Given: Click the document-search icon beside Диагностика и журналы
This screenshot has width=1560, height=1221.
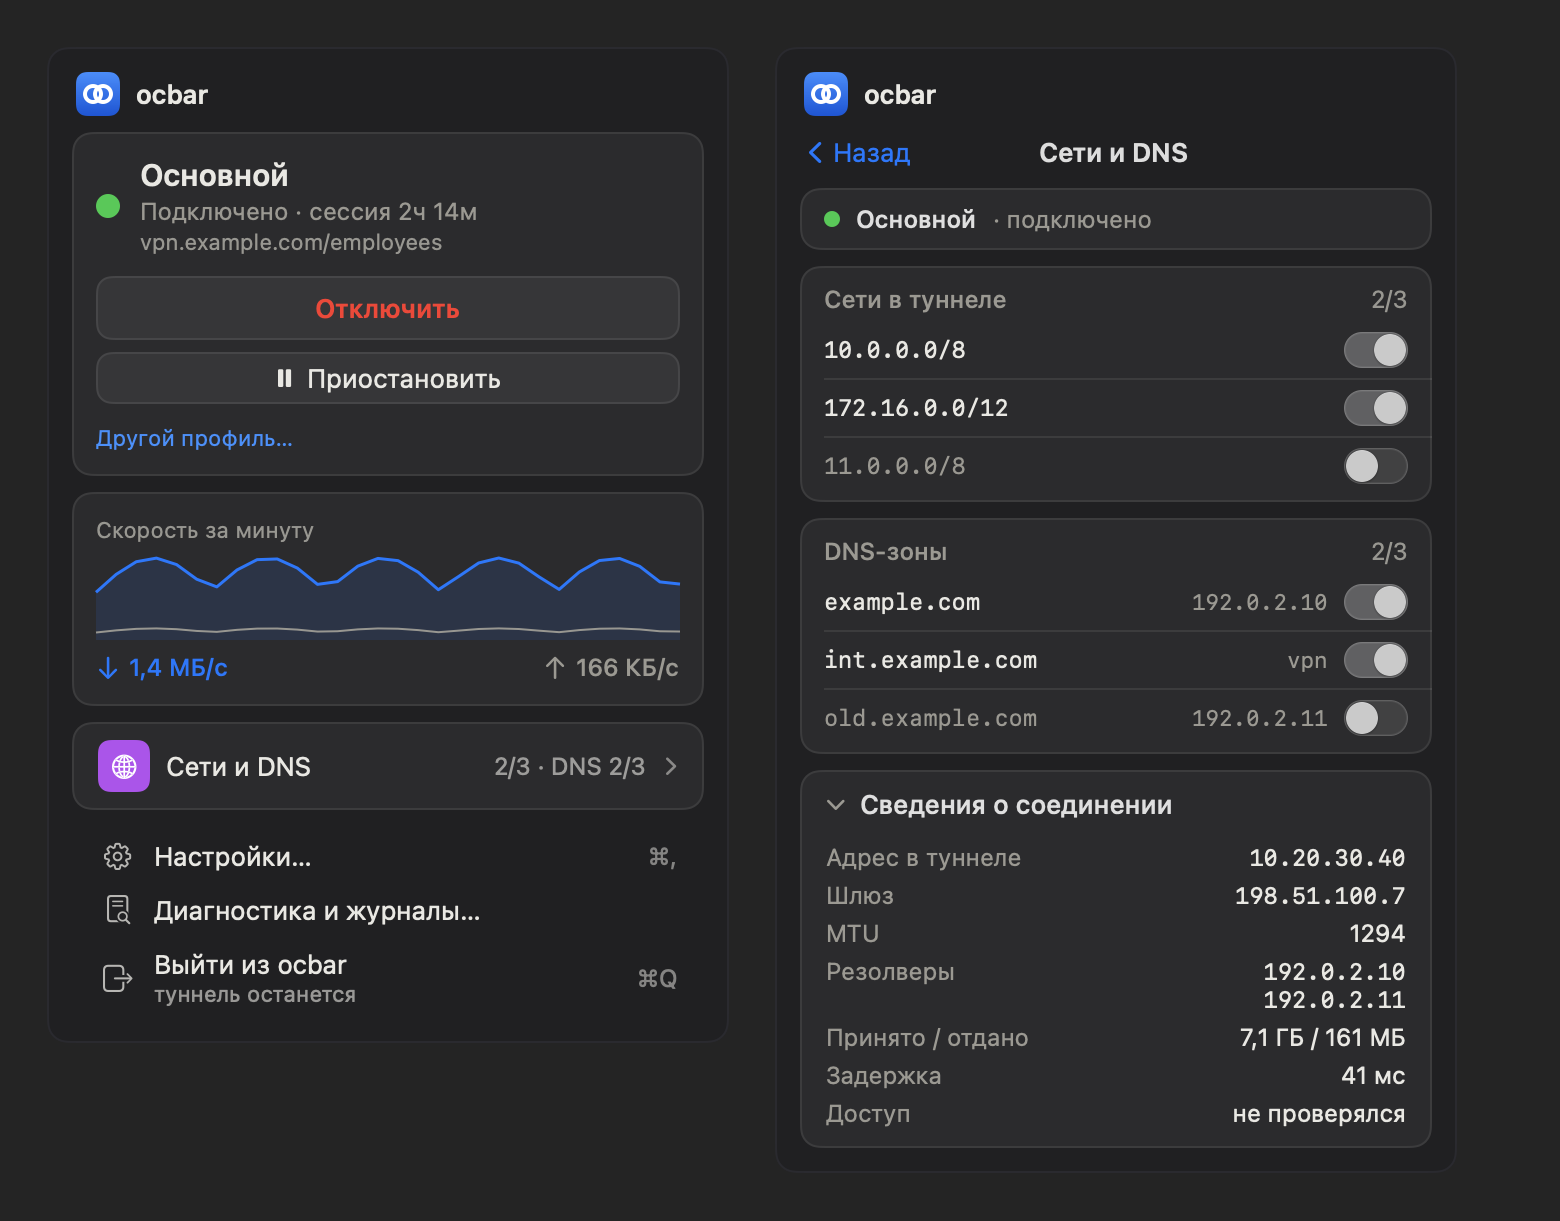Looking at the screenshot, I should tap(118, 910).
